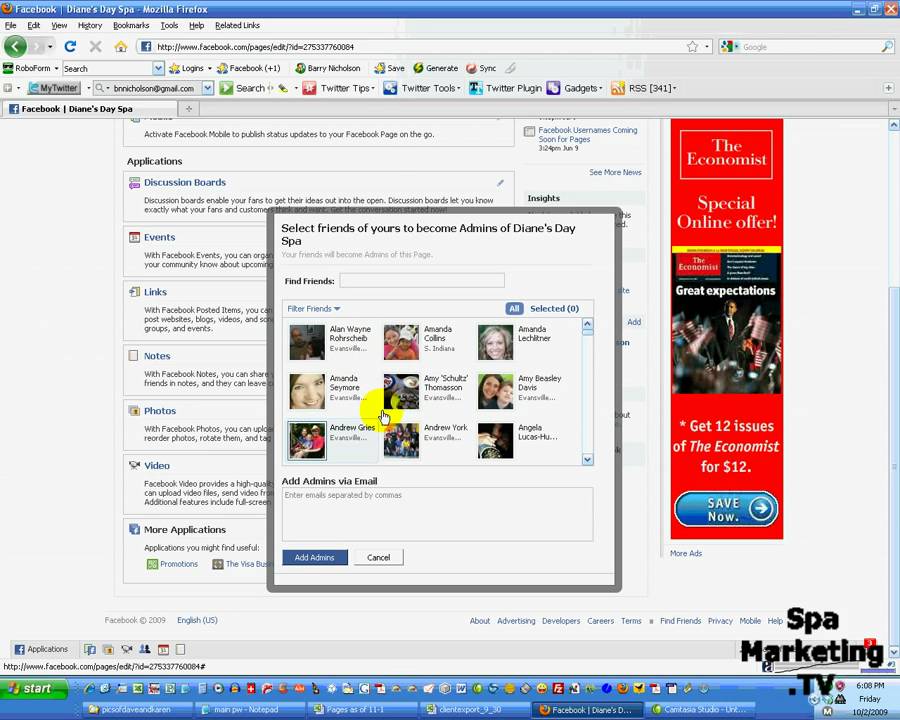Select friend Alan Wayne Rohrscheib thumbnail
The width and height of the screenshot is (900, 720).
point(307,342)
